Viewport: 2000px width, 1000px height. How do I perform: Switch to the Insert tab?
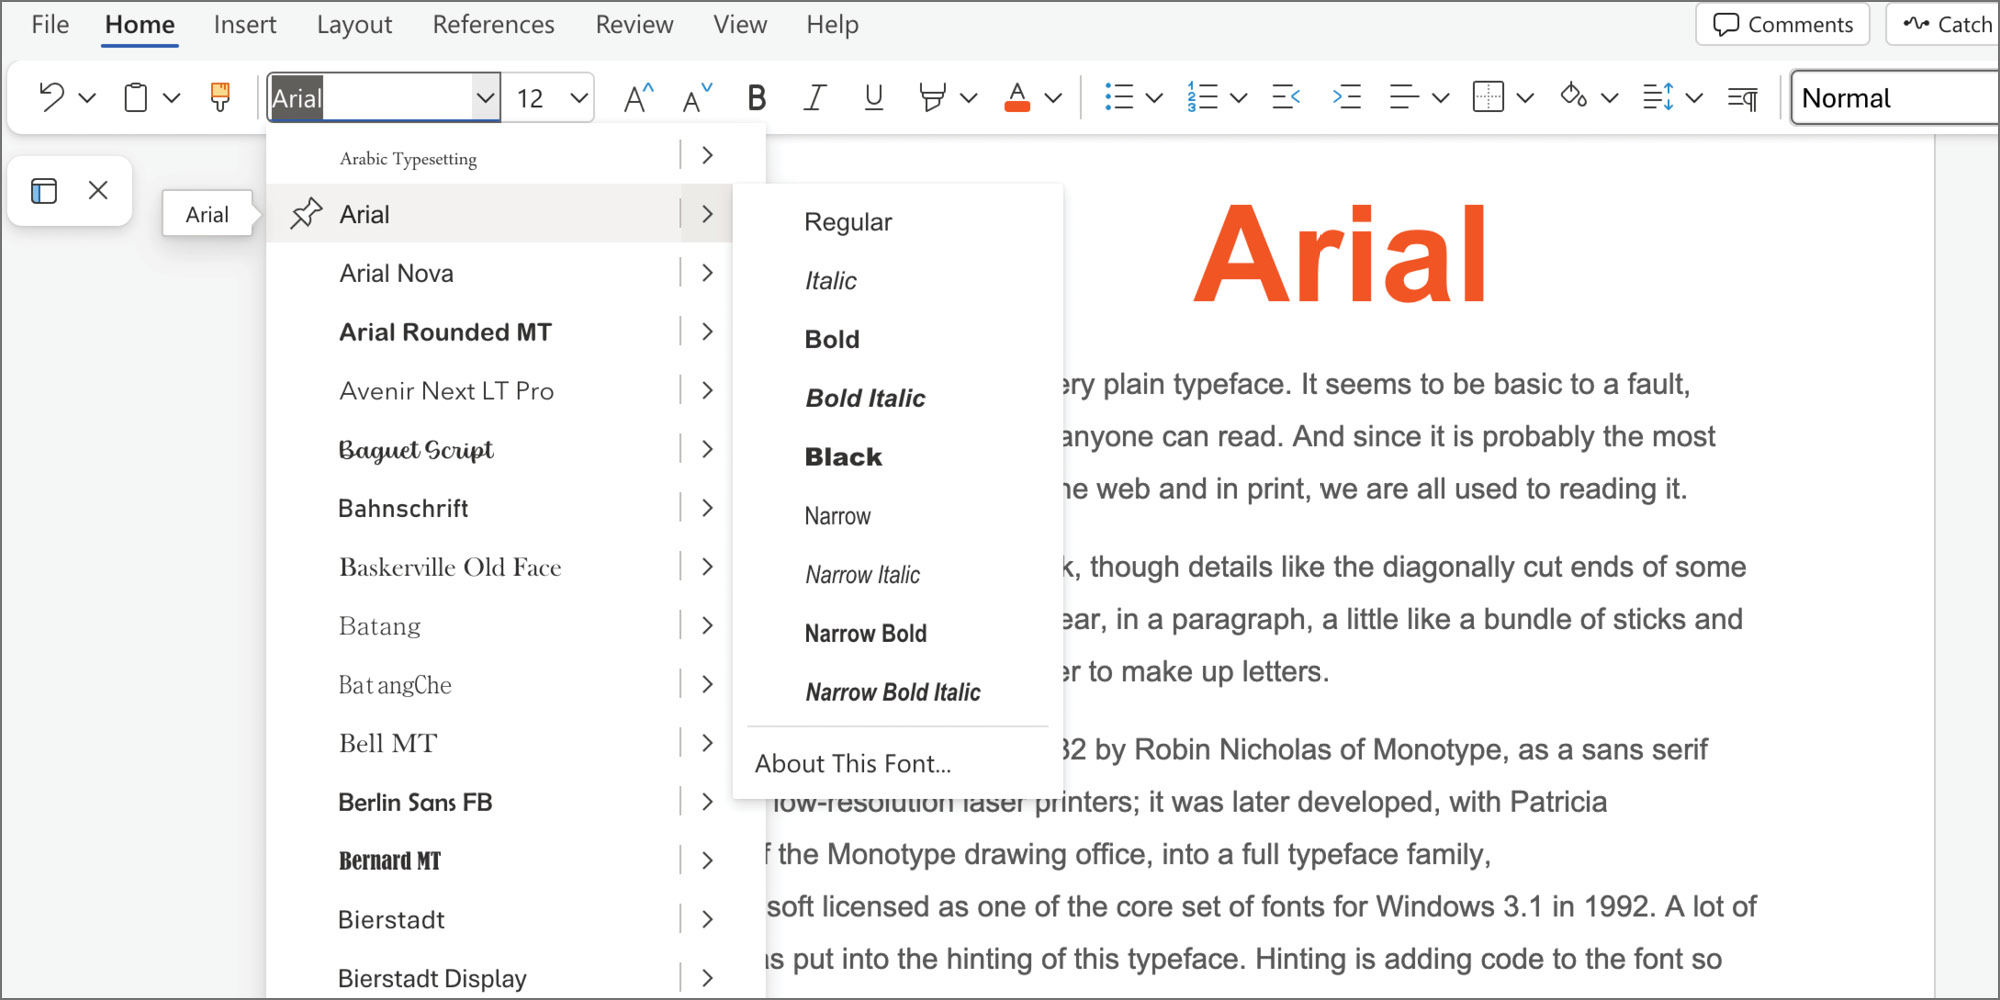coord(245,24)
